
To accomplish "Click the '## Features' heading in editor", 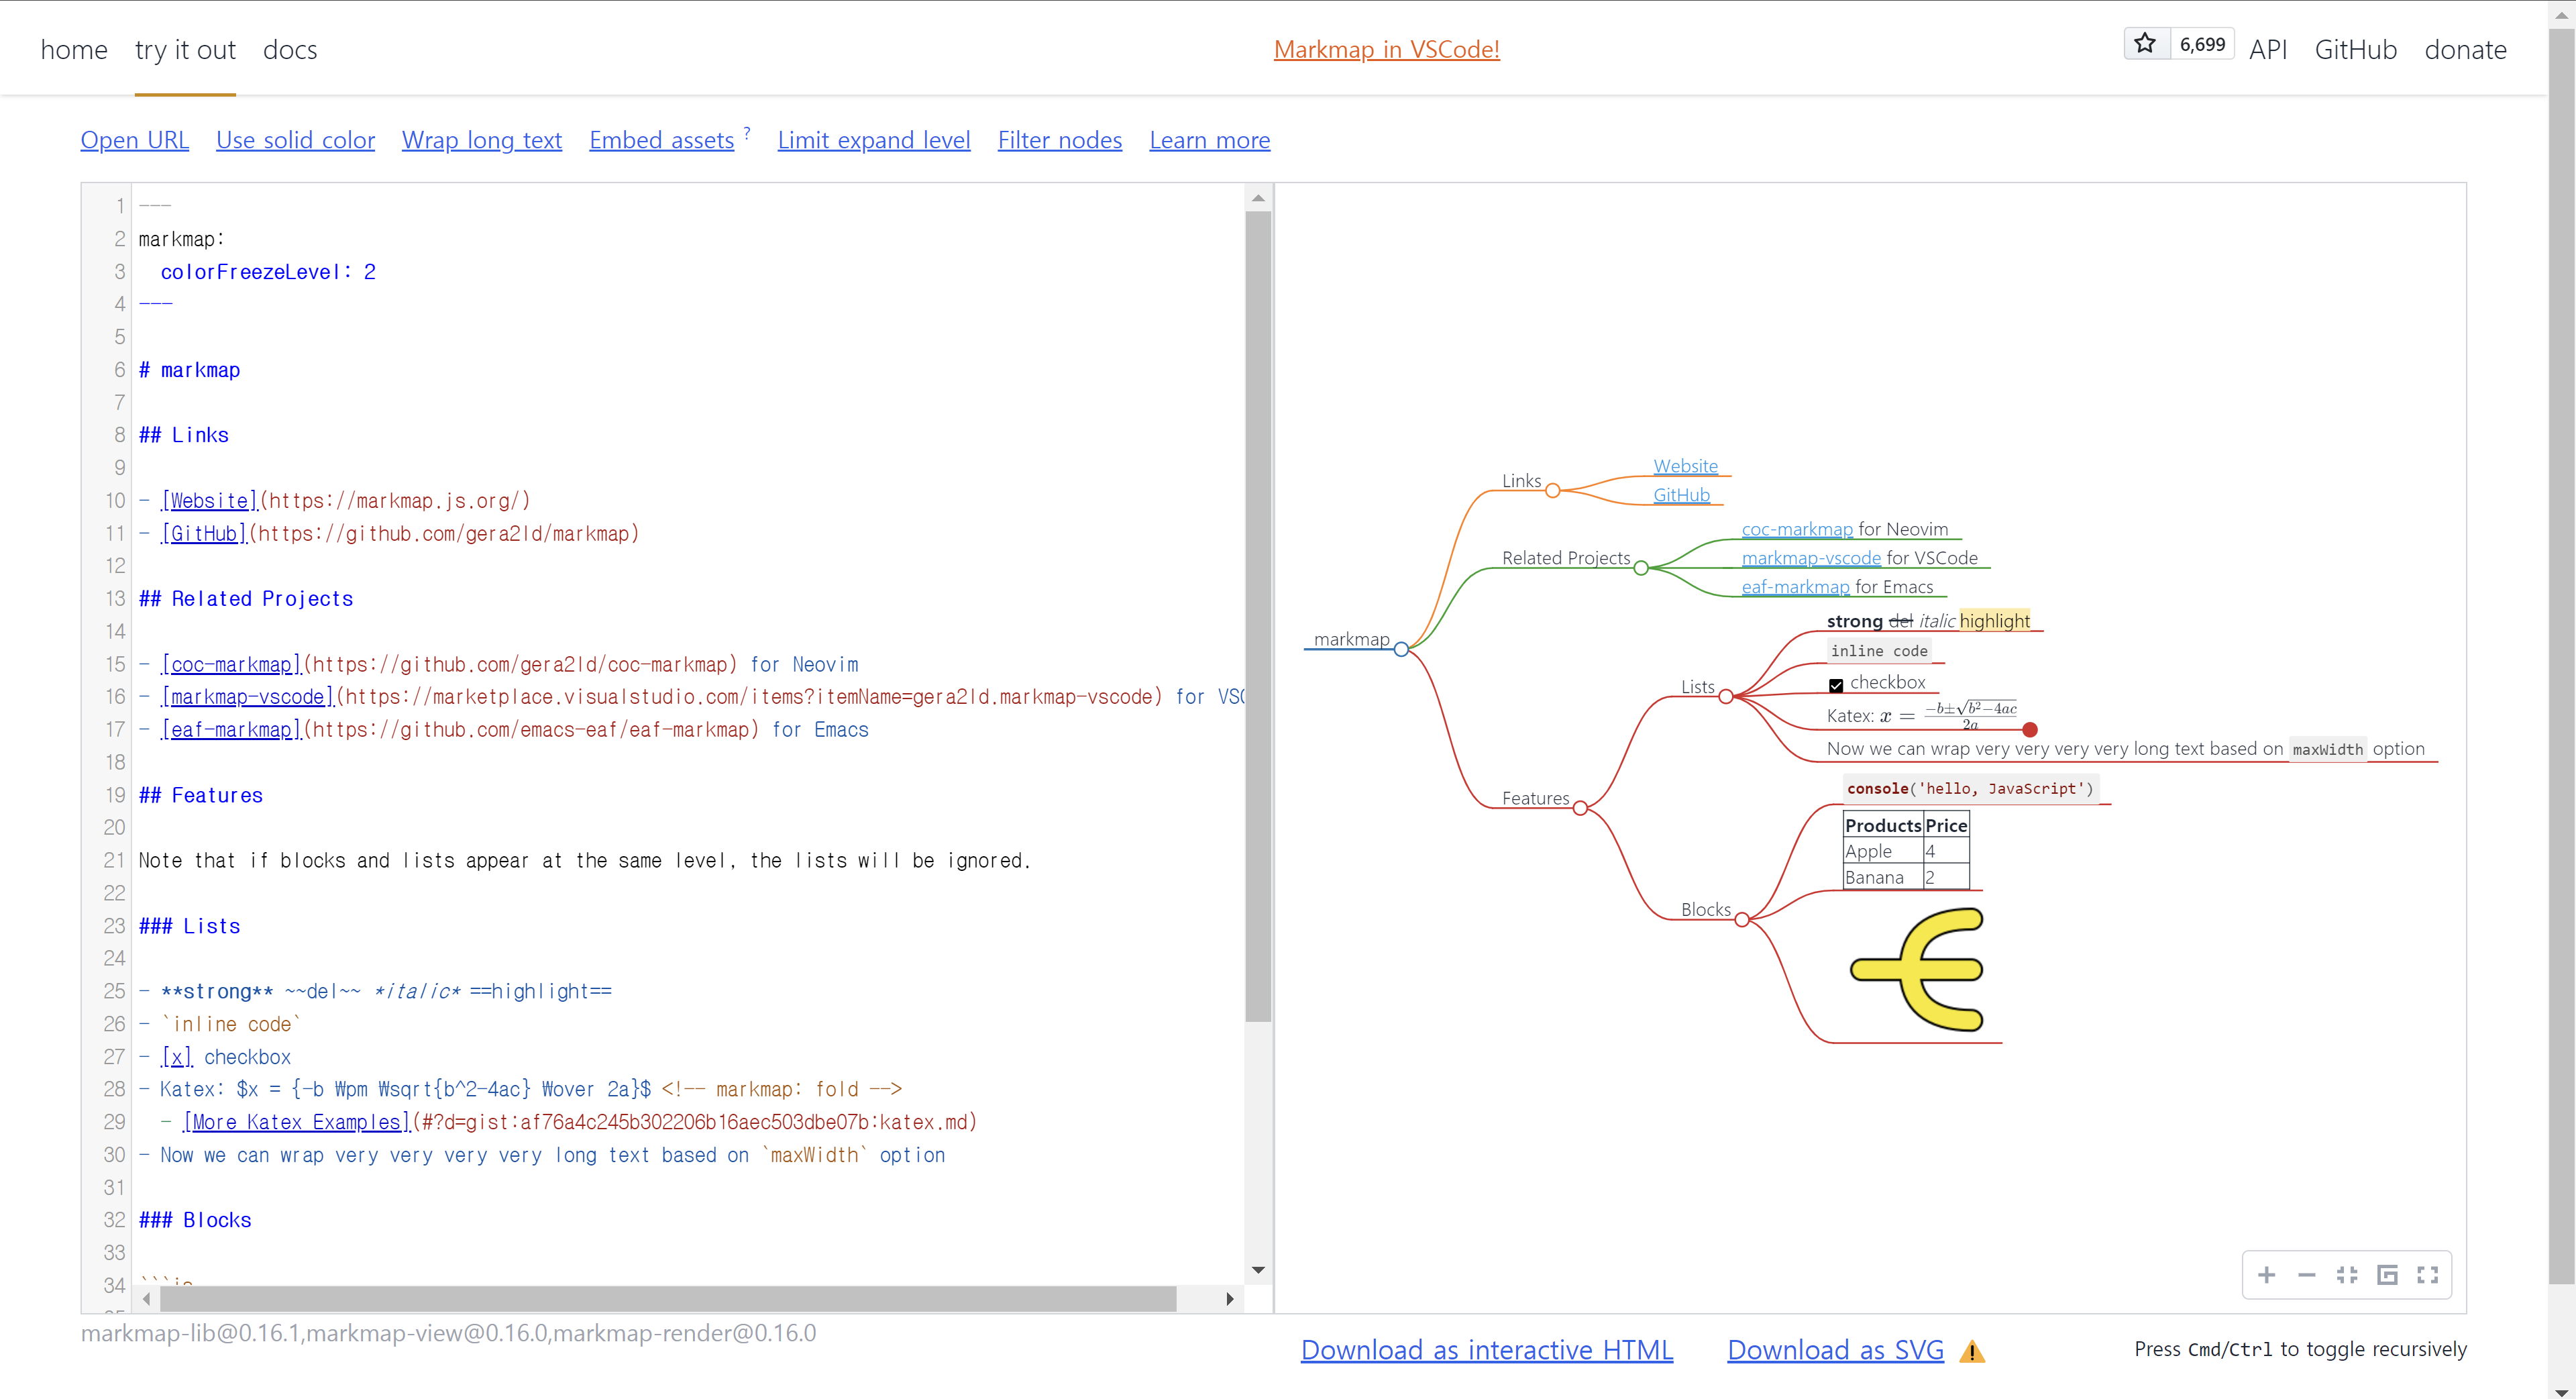I will [201, 795].
